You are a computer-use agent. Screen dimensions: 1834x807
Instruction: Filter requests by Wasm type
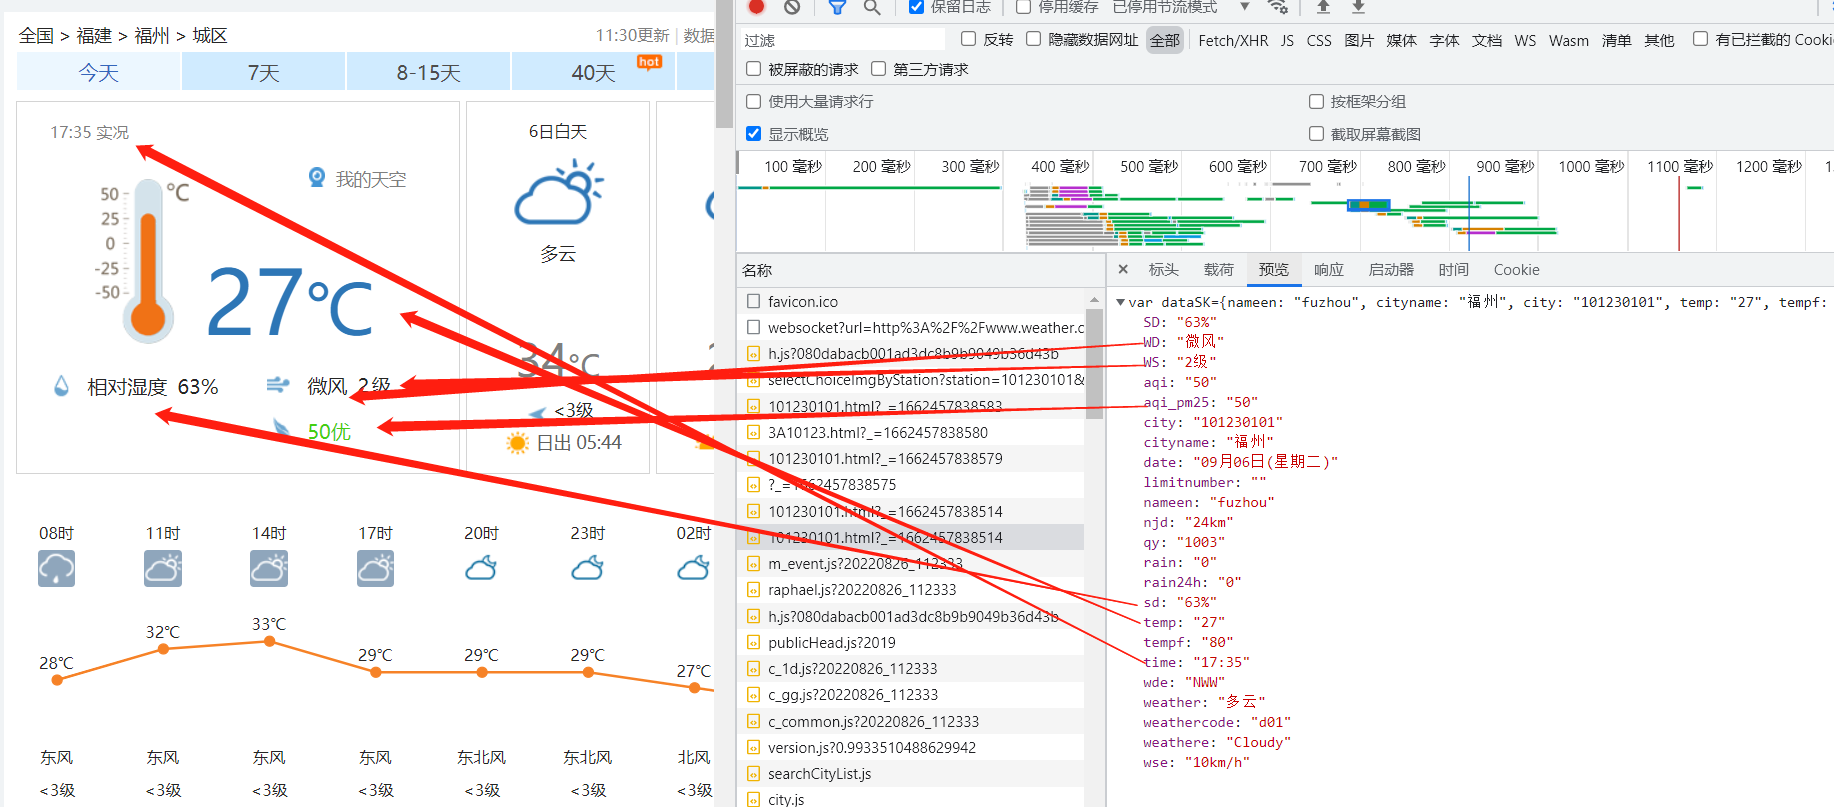tap(1569, 40)
